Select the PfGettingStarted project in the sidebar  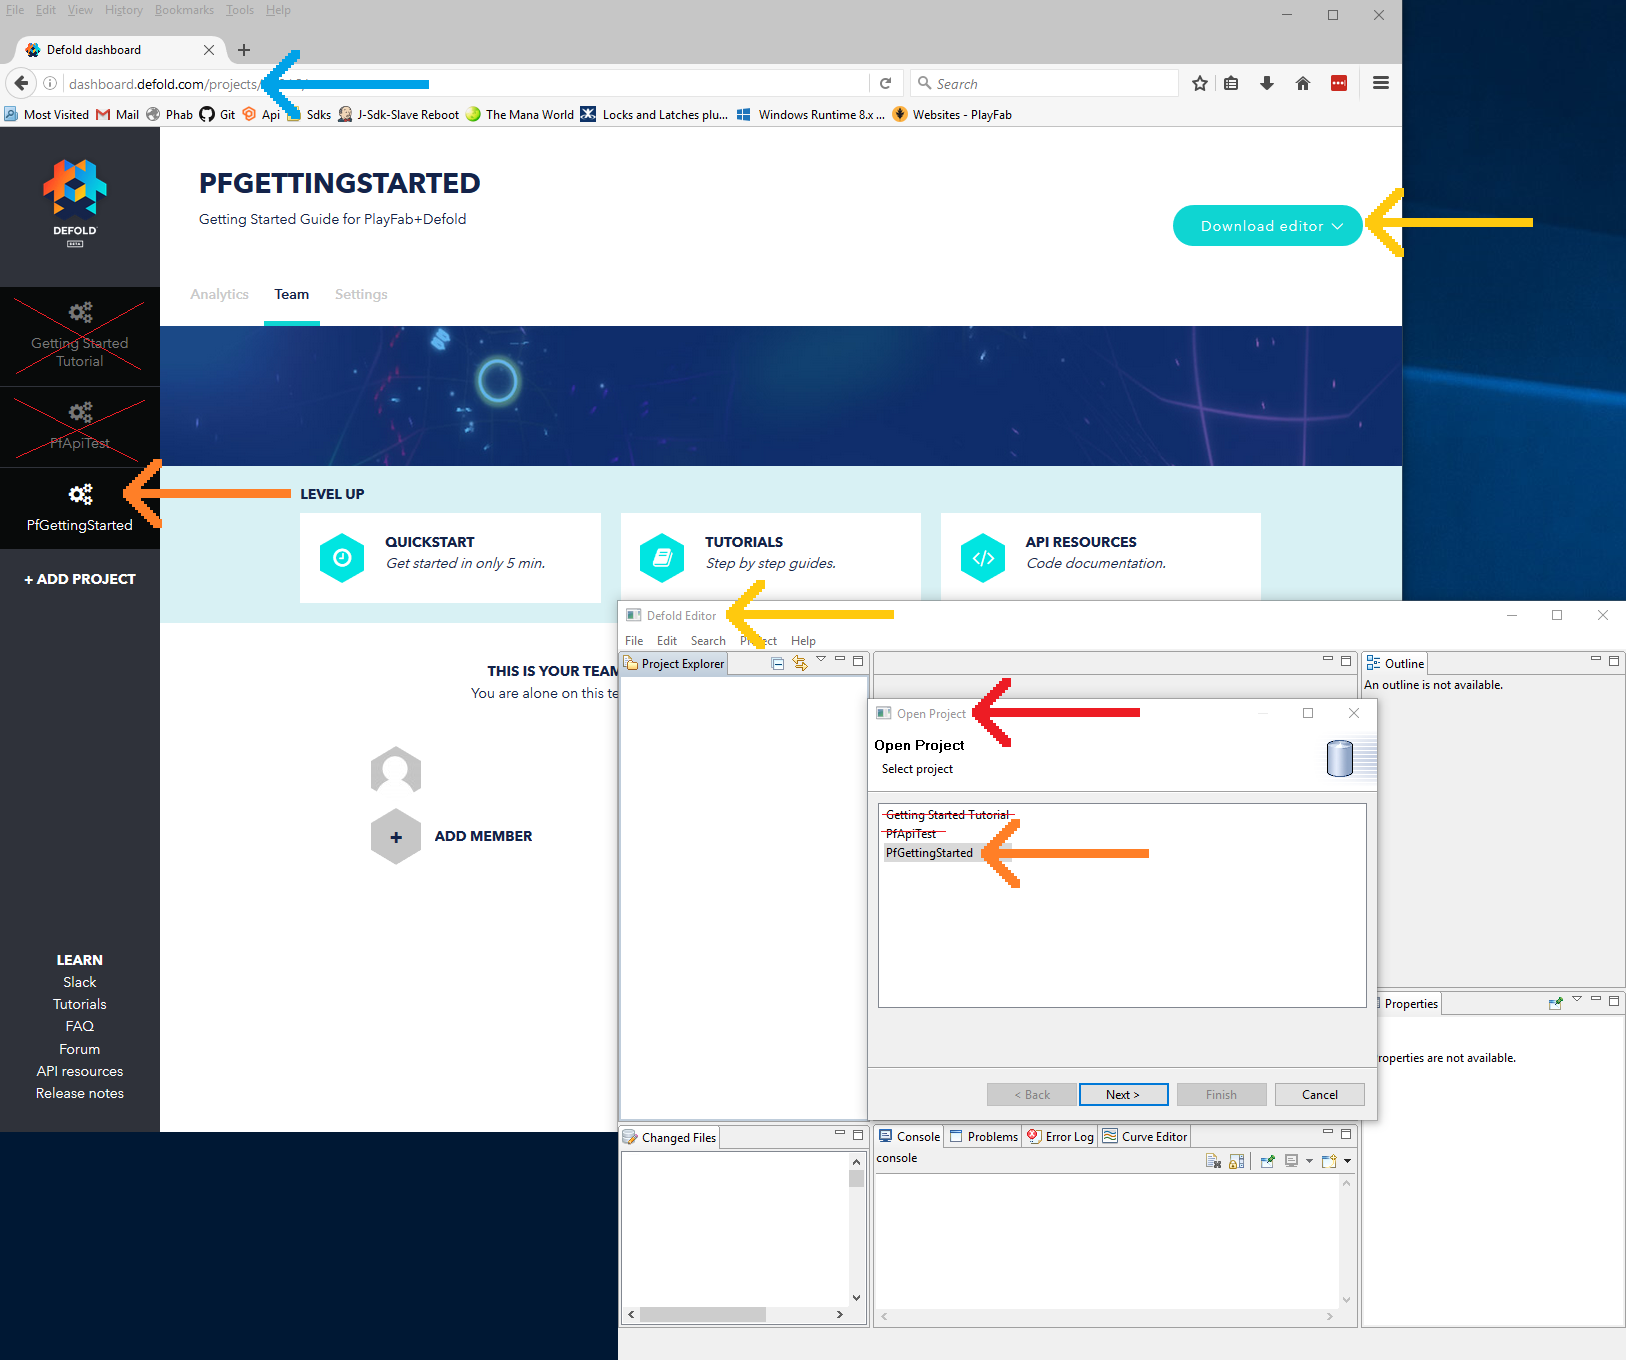[x=80, y=508]
